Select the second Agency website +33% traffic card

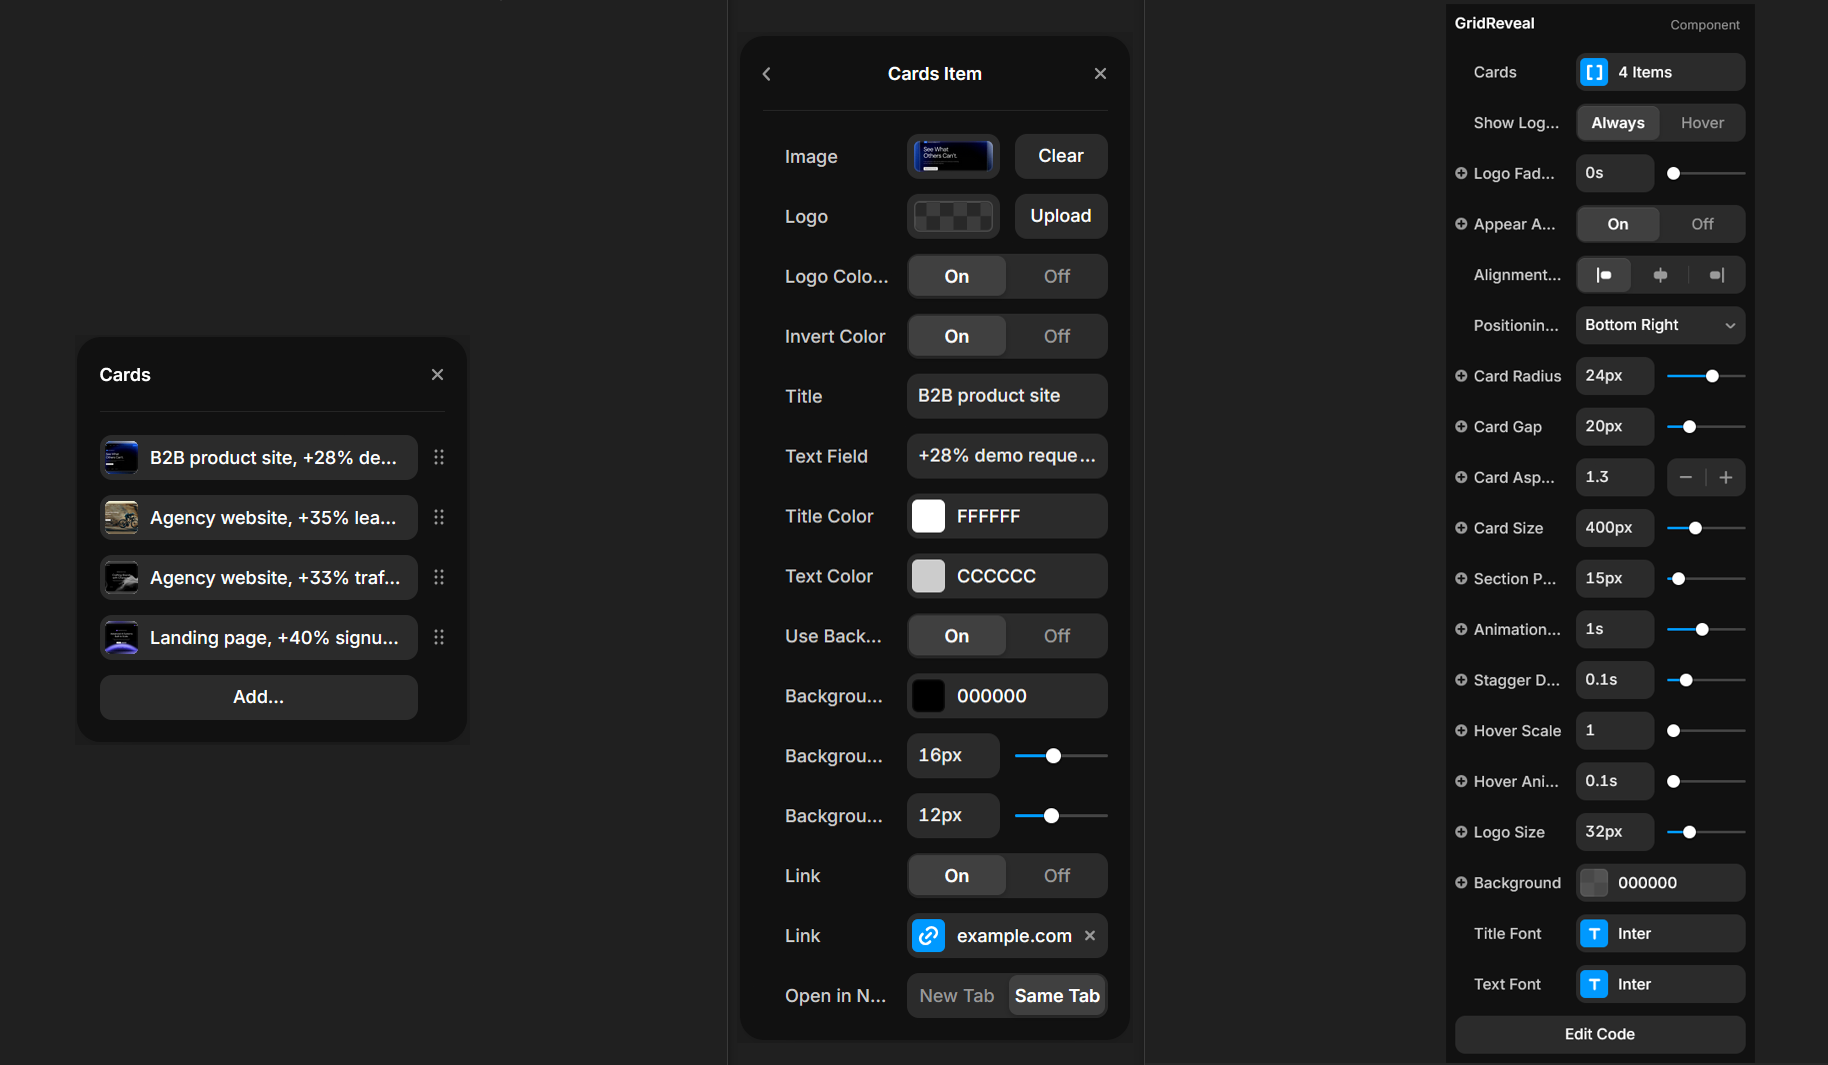coord(259,578)
